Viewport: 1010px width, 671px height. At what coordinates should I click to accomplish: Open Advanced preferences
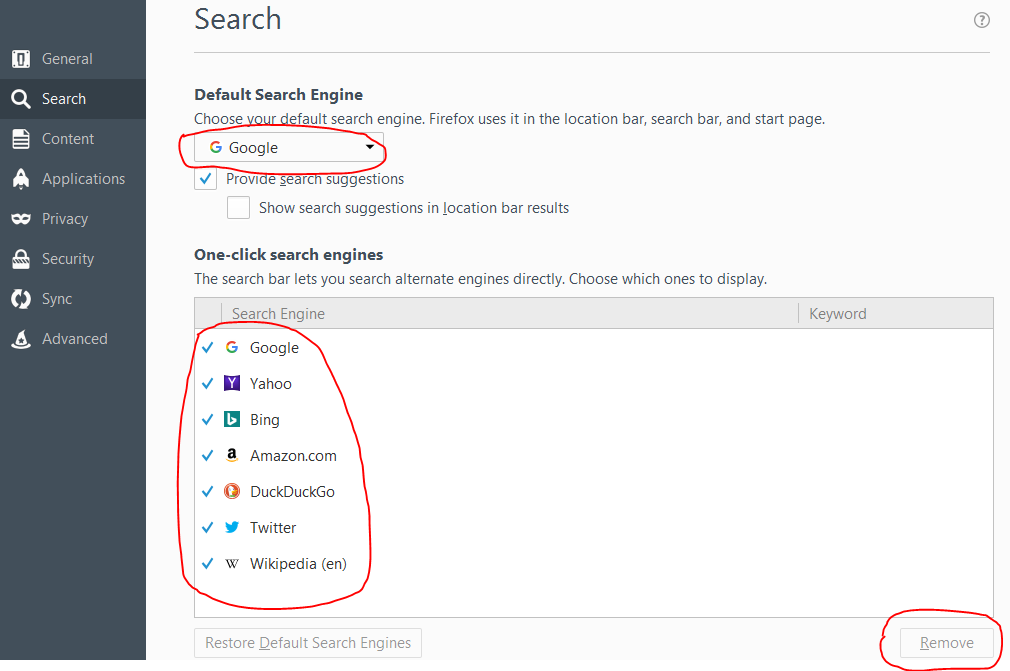click(75, 338)
